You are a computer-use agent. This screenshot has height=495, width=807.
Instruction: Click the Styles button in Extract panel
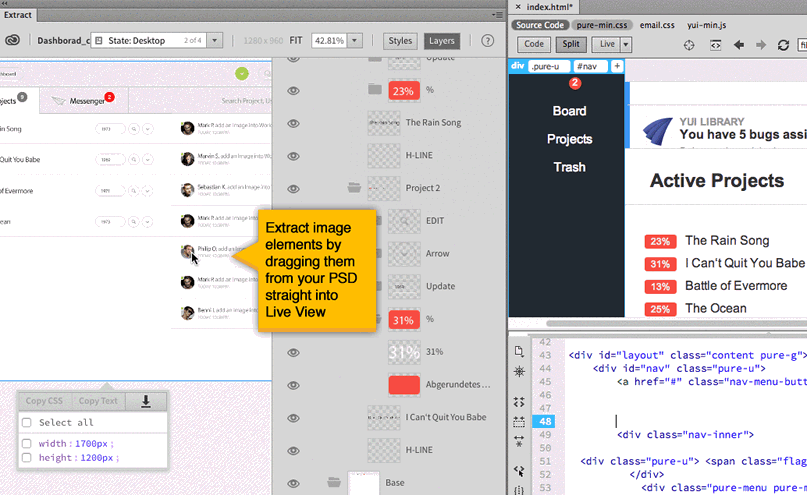pos(400,41)
